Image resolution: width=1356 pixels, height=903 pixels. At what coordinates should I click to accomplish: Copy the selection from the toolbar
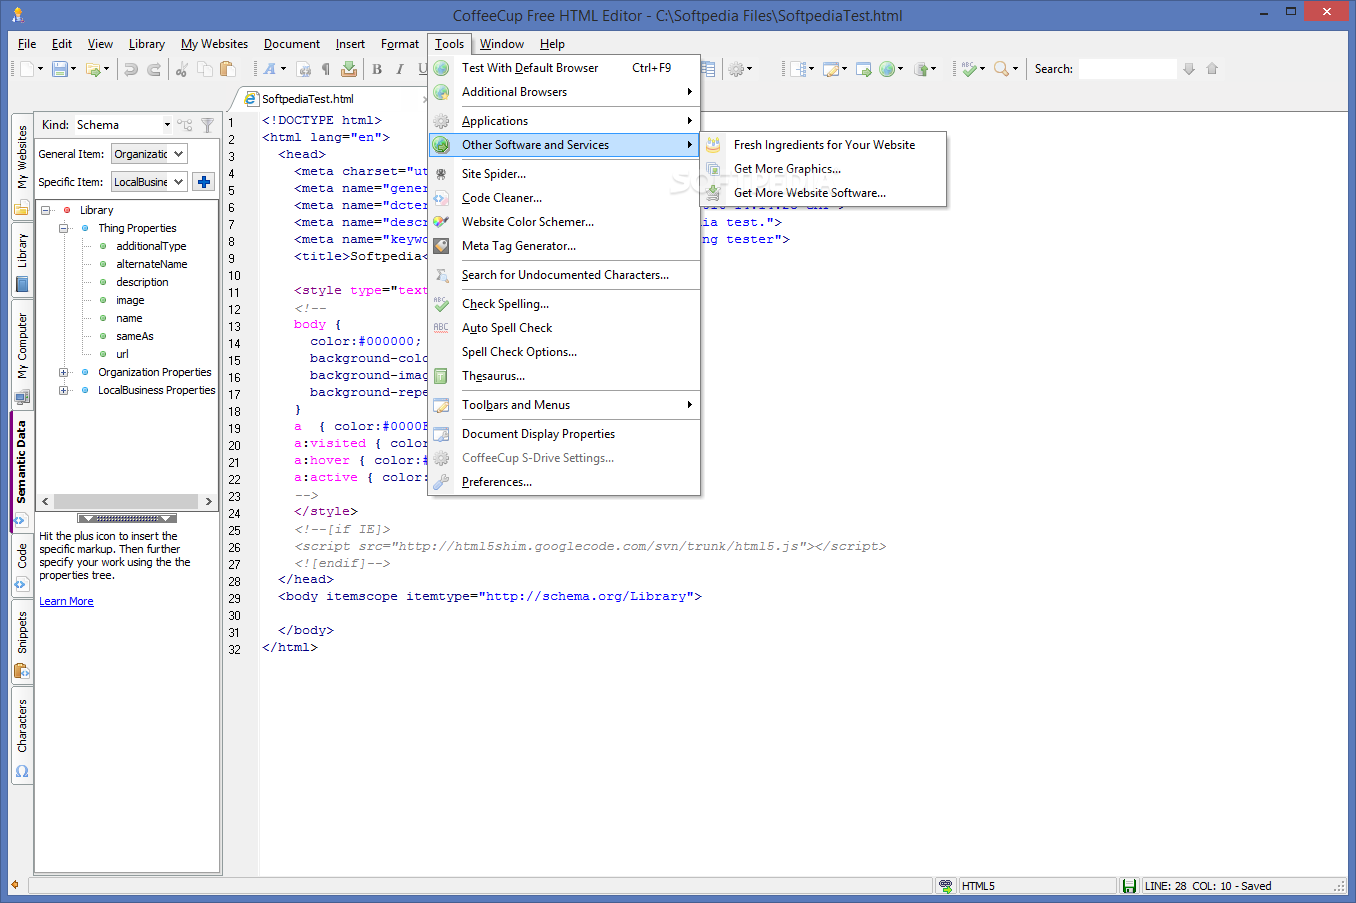pos(205,69)
